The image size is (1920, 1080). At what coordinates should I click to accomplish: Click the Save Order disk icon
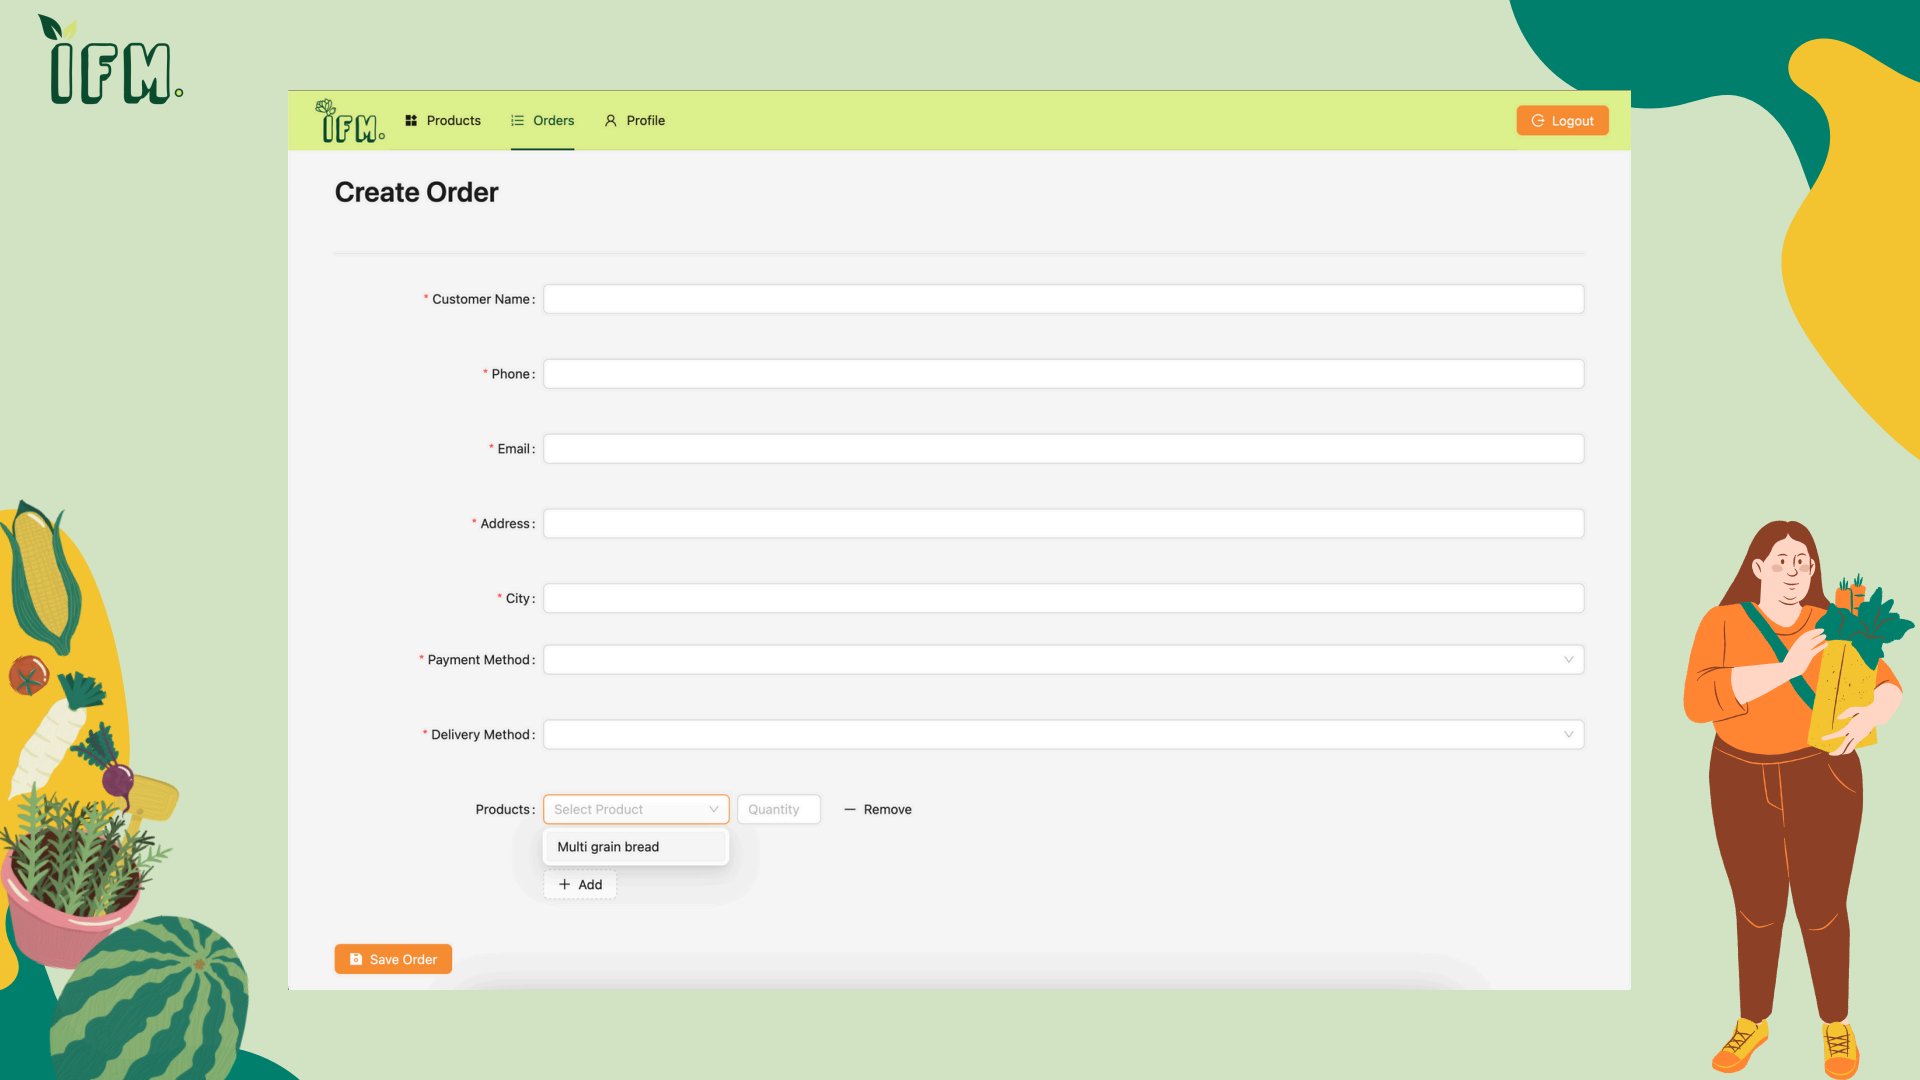[356, 960]
